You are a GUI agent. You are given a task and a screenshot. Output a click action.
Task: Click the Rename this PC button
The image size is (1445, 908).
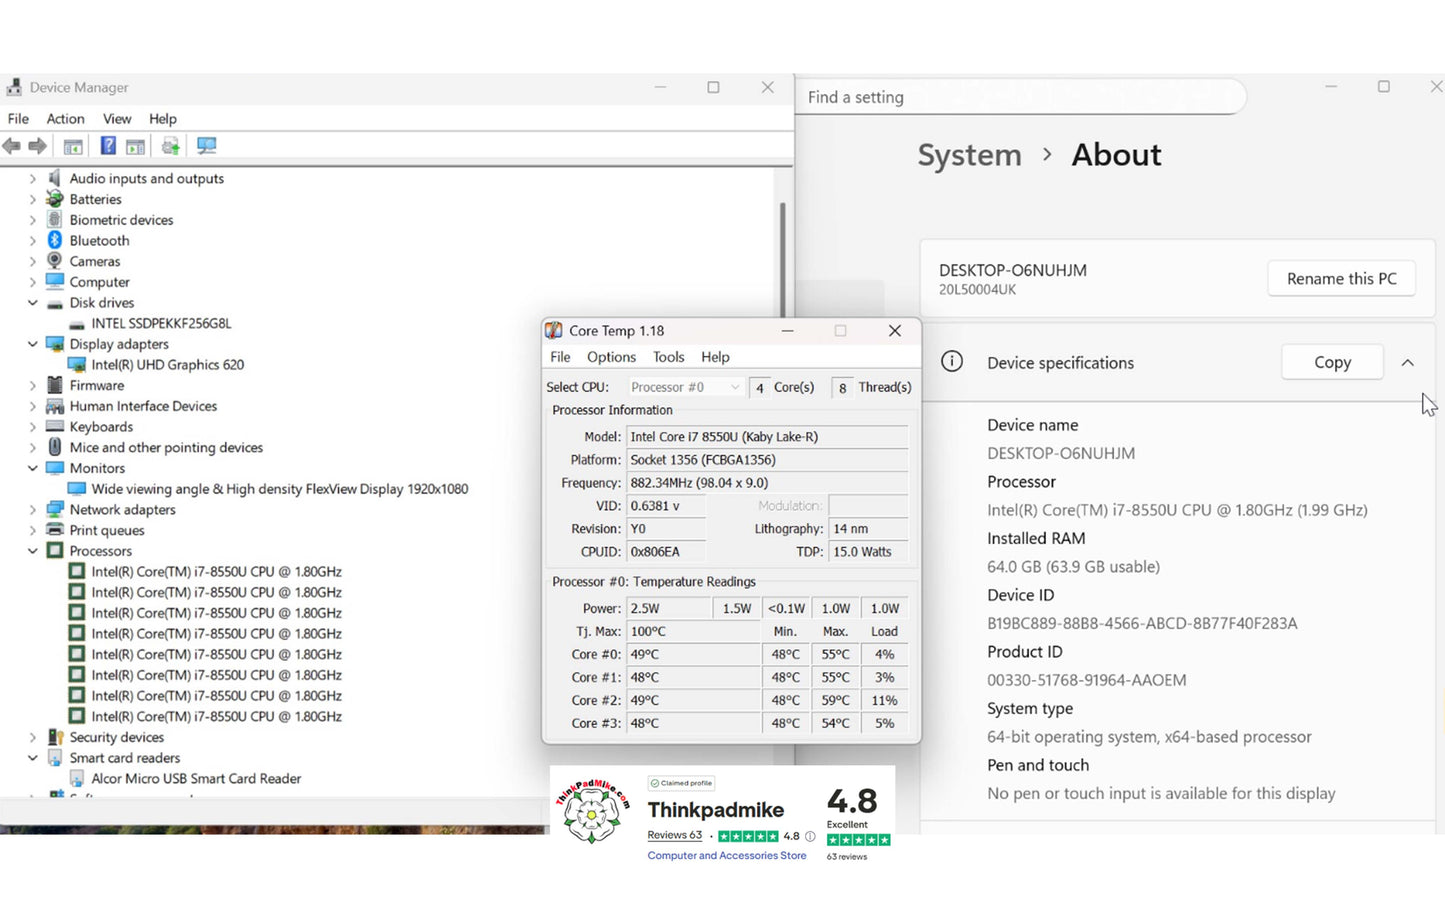pos(1341,279)
